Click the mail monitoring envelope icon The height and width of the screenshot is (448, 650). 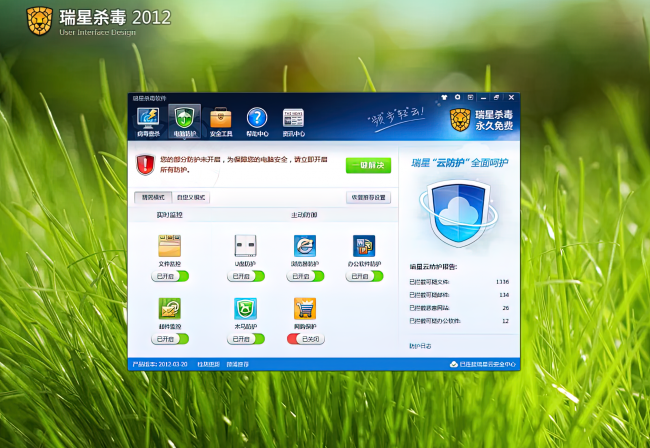point(169,309)
